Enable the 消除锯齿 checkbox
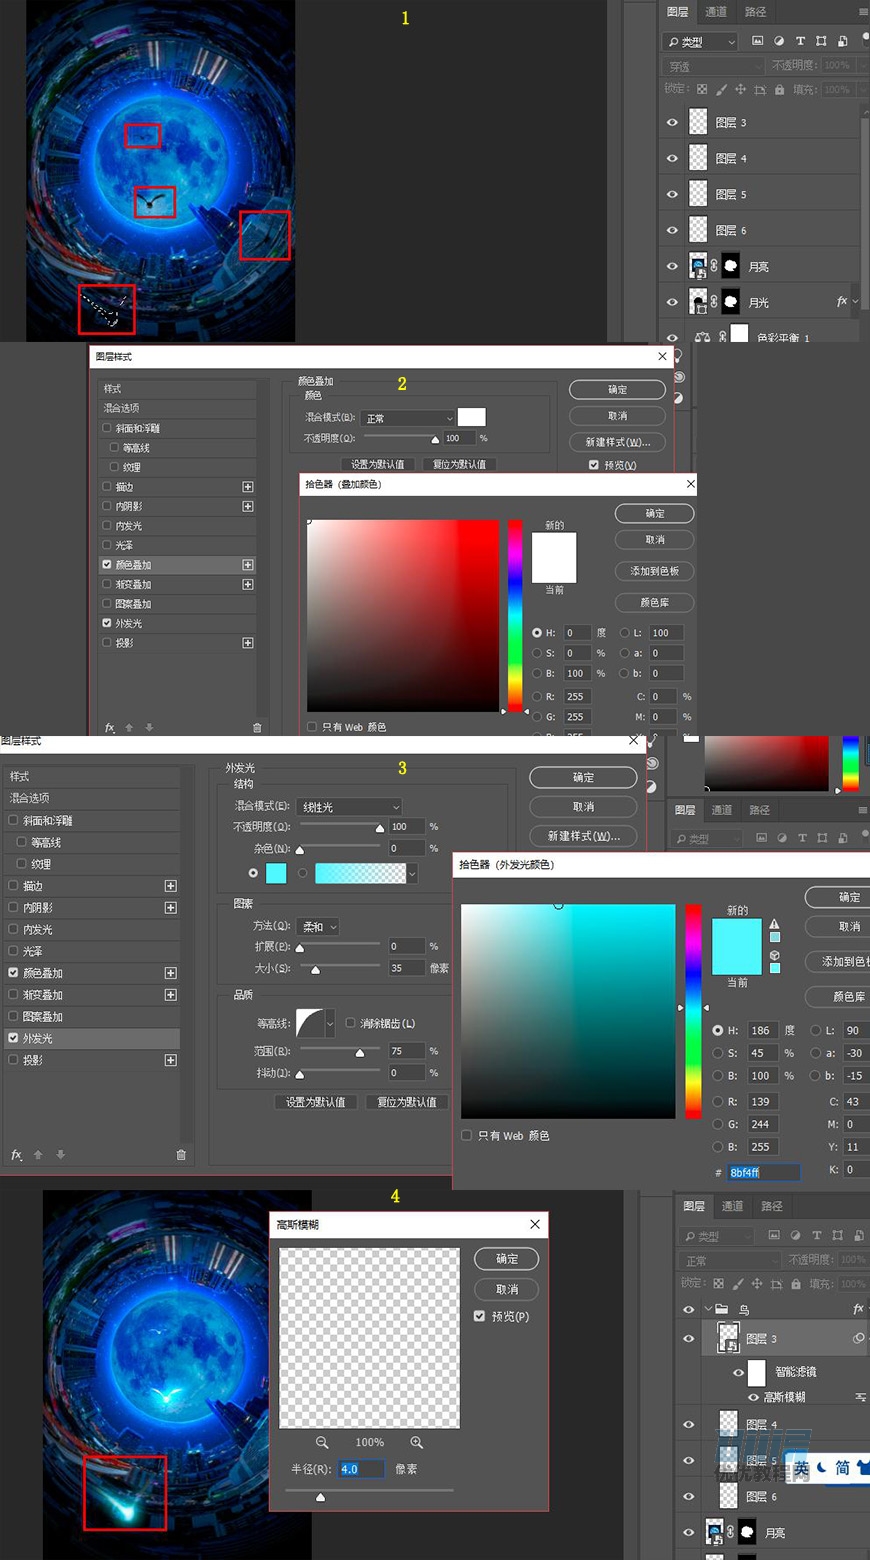This screenshot has height=1560, width=870. [x=351, y=1023]
